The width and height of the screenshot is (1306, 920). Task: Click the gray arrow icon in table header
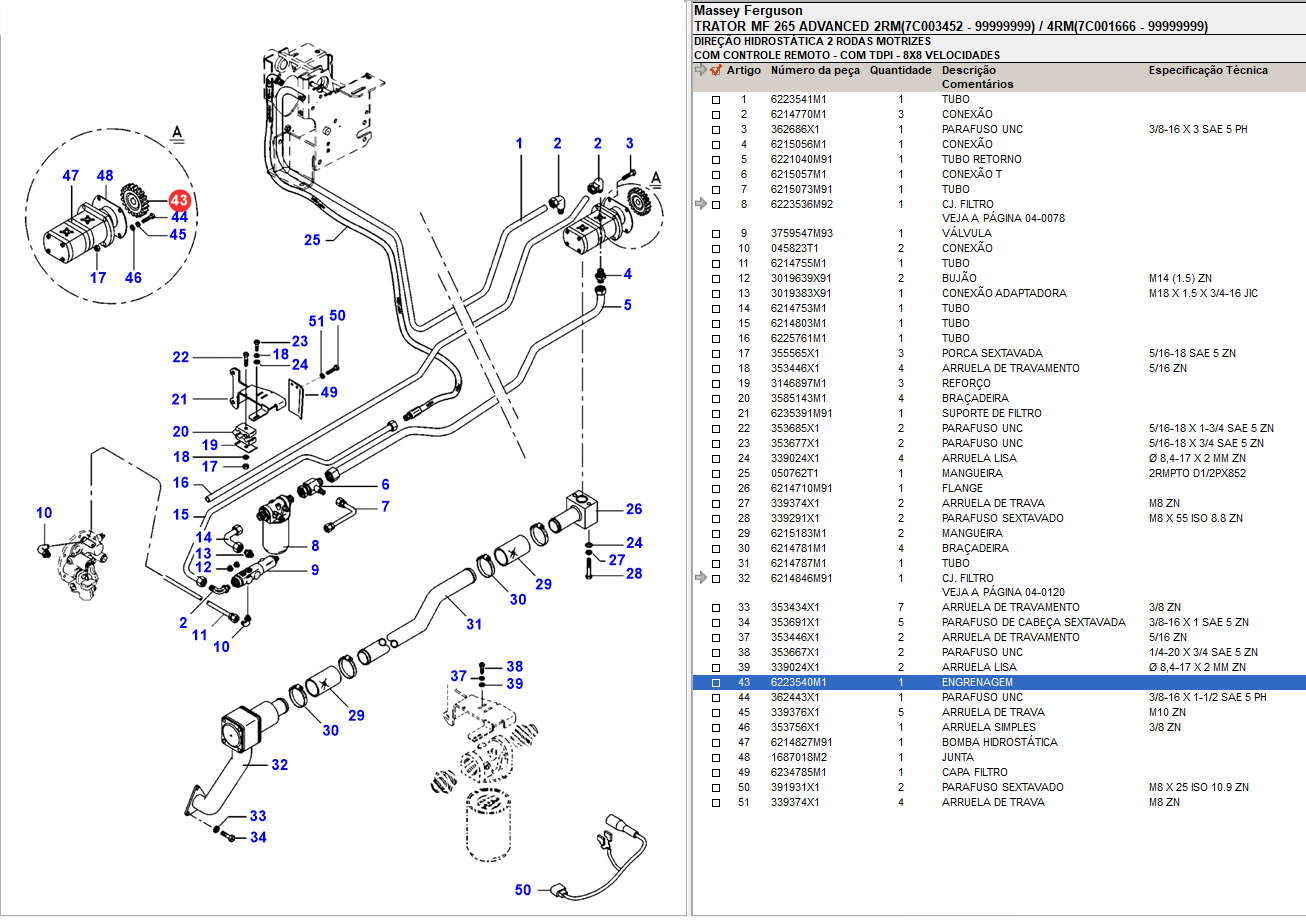700,70
